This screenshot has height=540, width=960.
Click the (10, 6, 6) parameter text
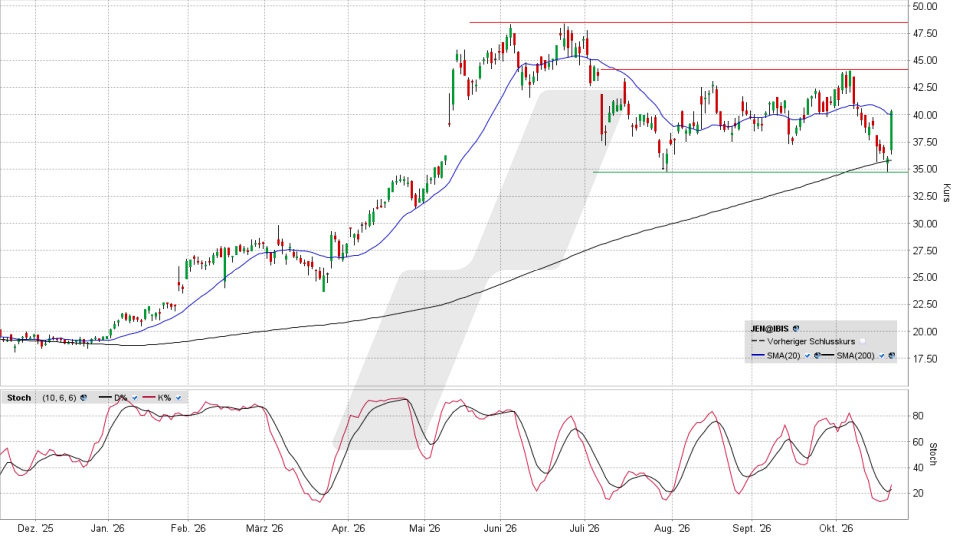click(59, 398)
